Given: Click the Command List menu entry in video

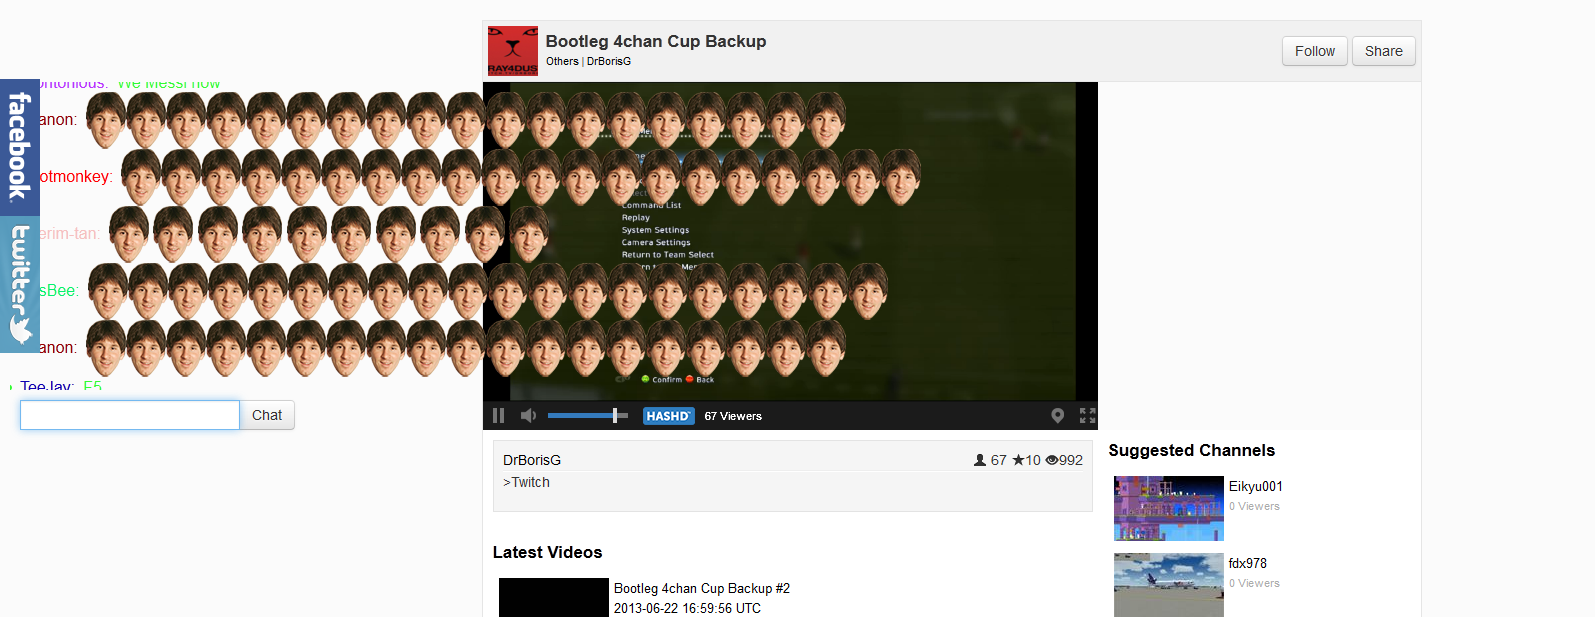Looking at the screenshot, I should coord(651,205).
